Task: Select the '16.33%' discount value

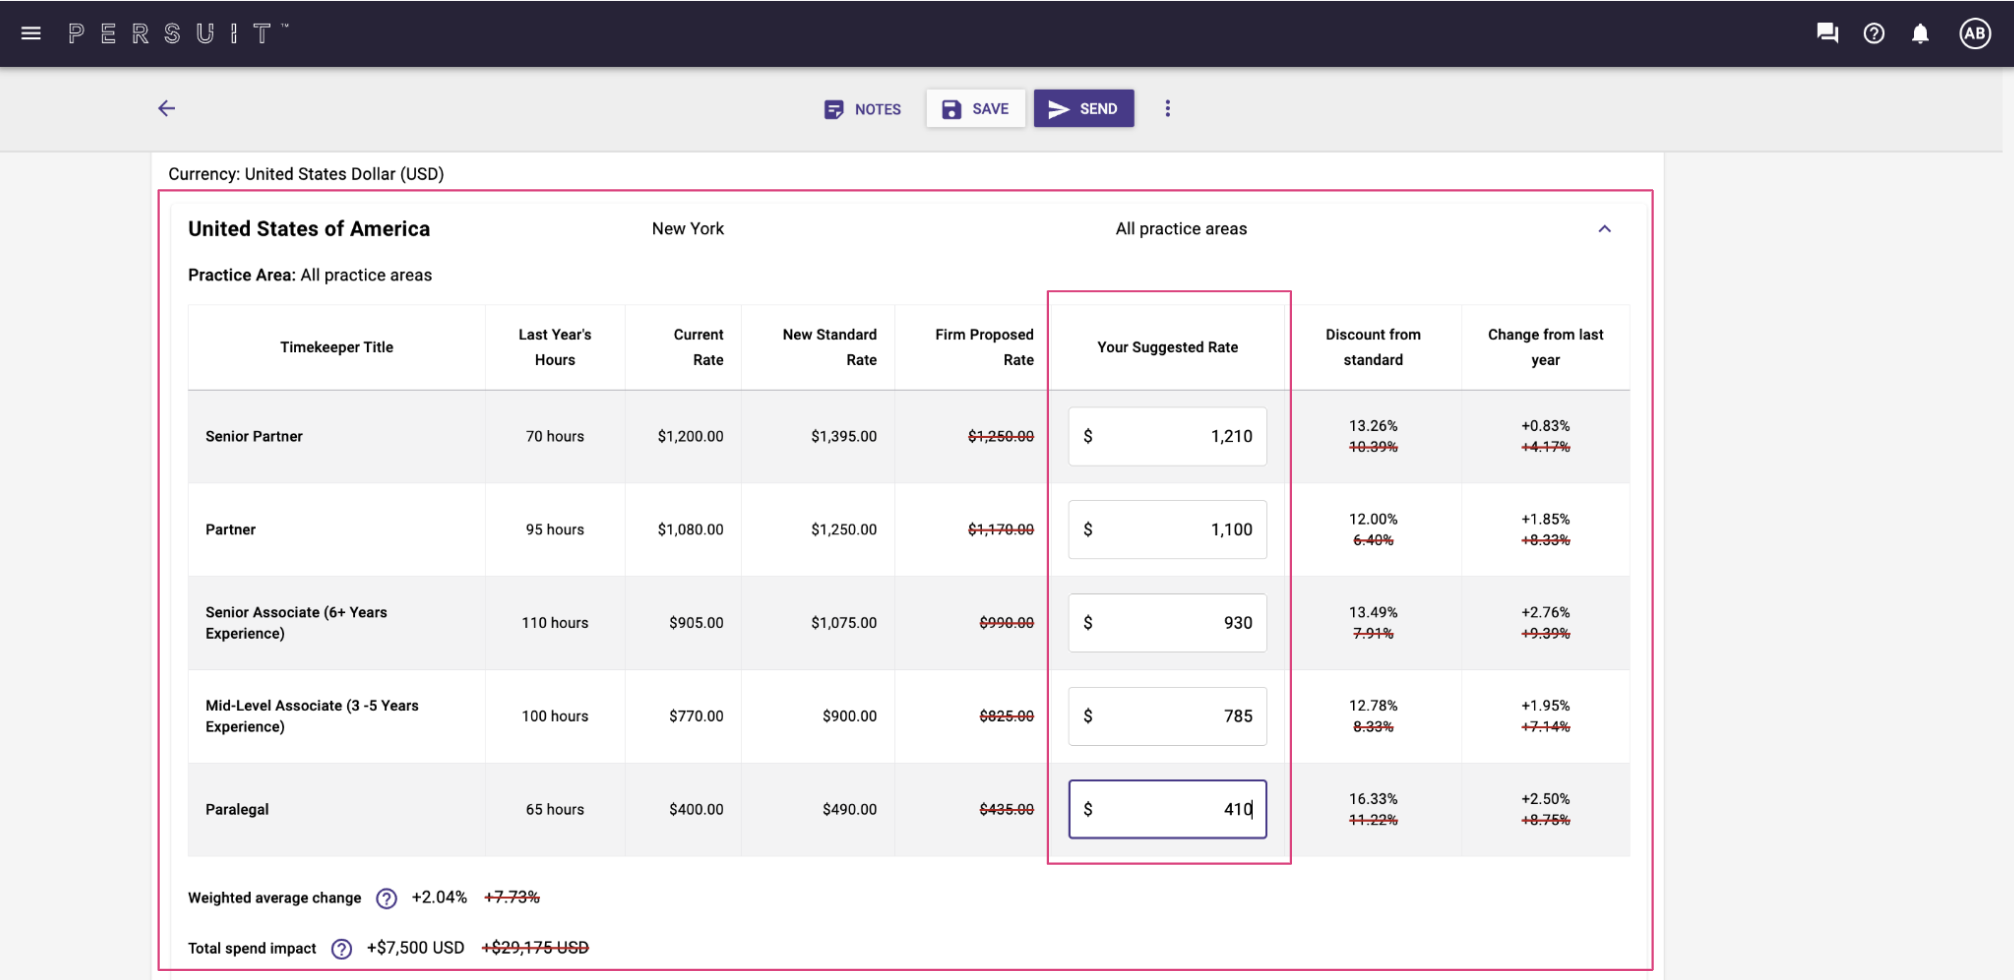Action: click(1373, 799)
